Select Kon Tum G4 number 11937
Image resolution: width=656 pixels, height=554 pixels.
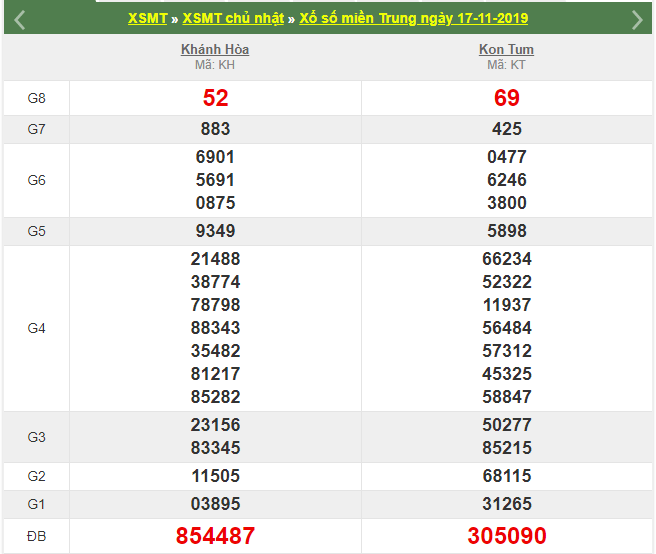pos(507,305)
